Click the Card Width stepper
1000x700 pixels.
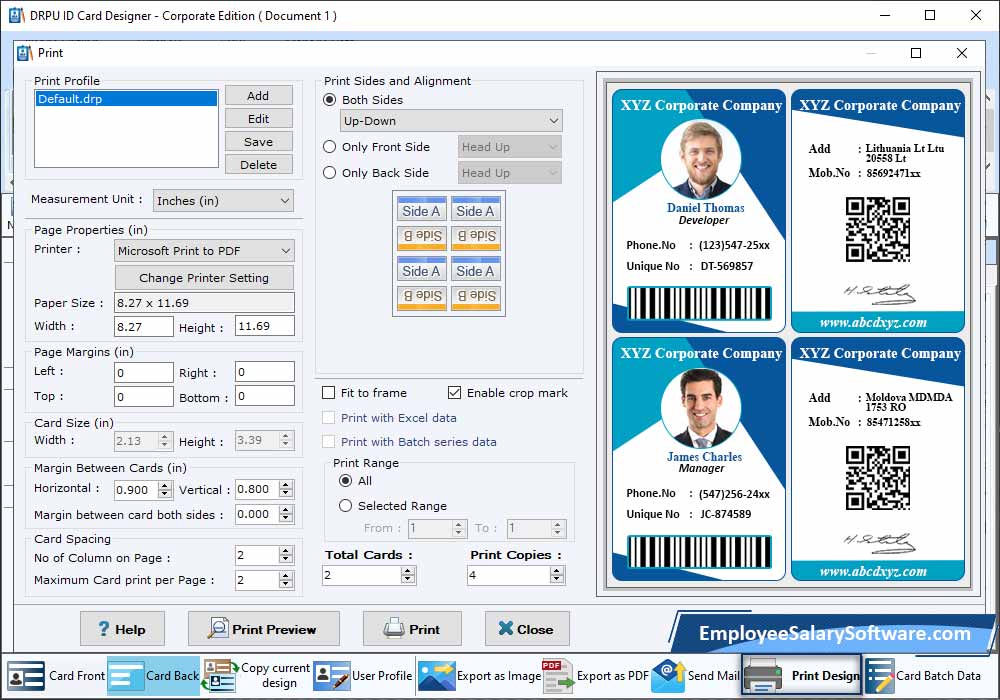click(x=164, y=441)
